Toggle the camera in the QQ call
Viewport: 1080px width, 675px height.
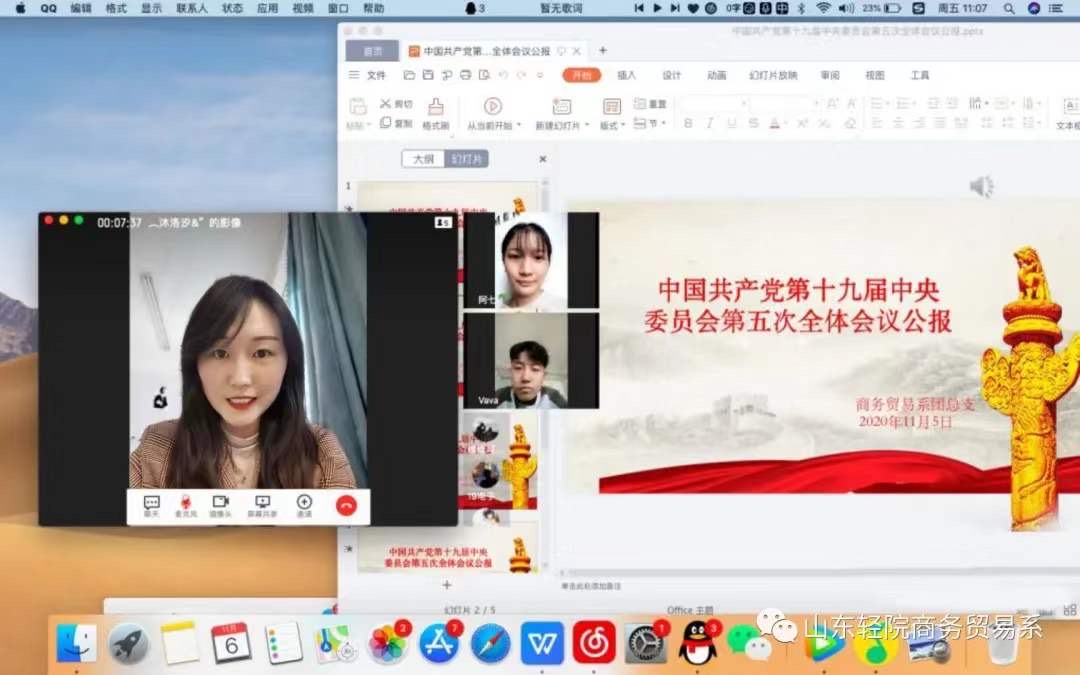[x=220, y=506]
